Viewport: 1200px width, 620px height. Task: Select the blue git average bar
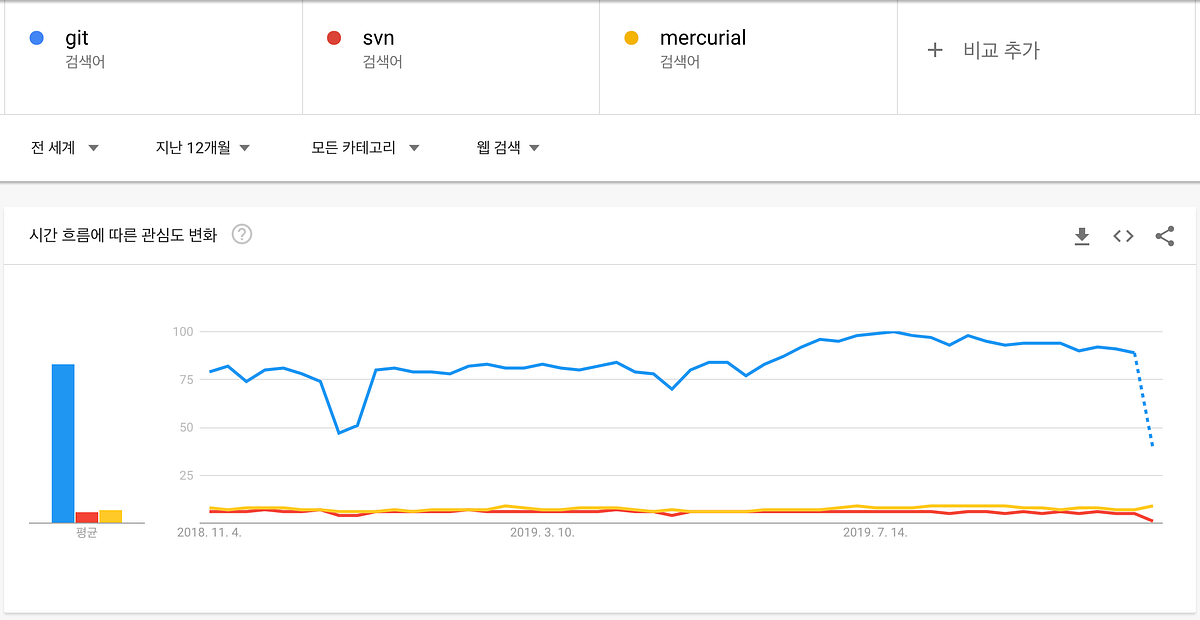[x=63, y=443]
